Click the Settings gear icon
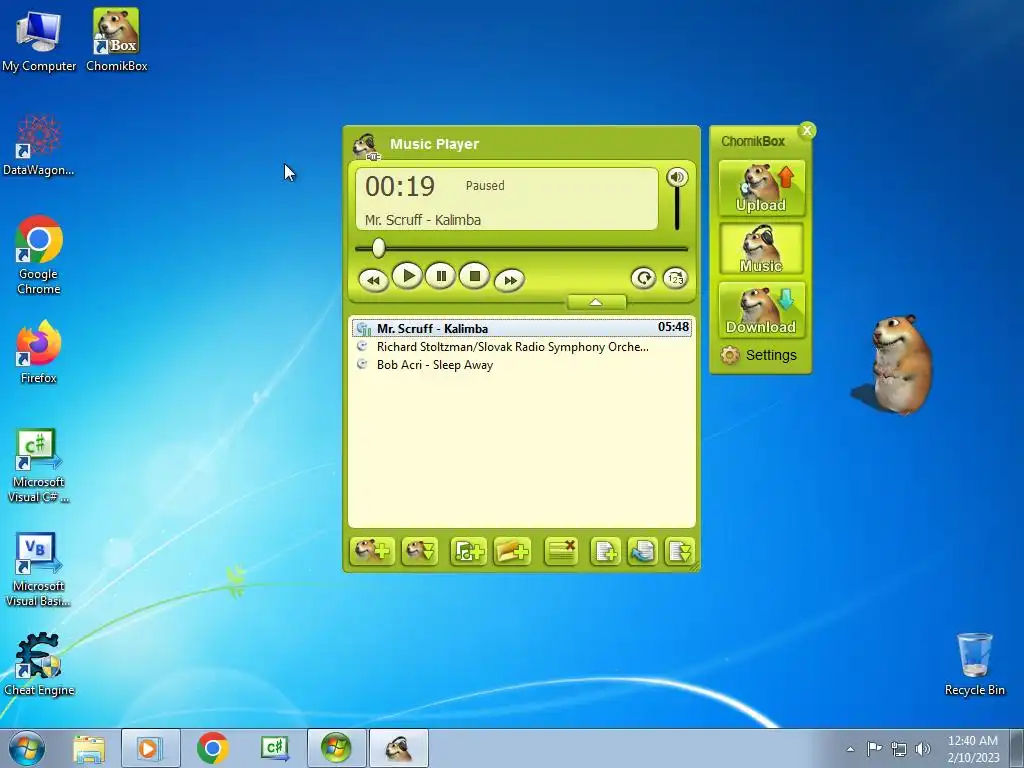 click(x=729, y=355)
